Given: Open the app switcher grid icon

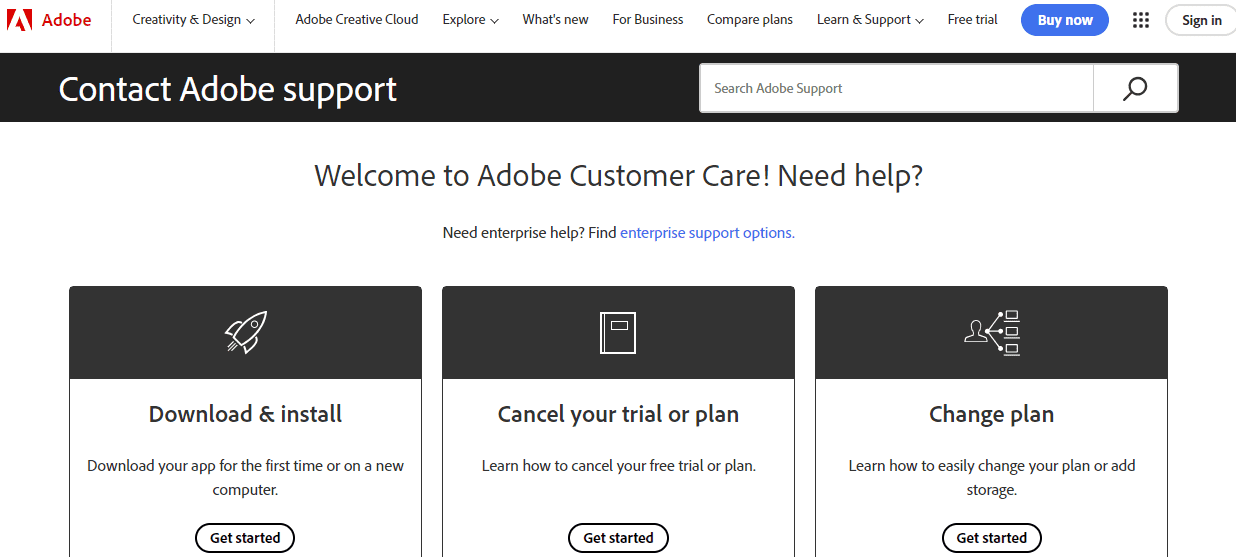Looking at the screenshot, I should pyautogui.click(x=1140, y=20).
